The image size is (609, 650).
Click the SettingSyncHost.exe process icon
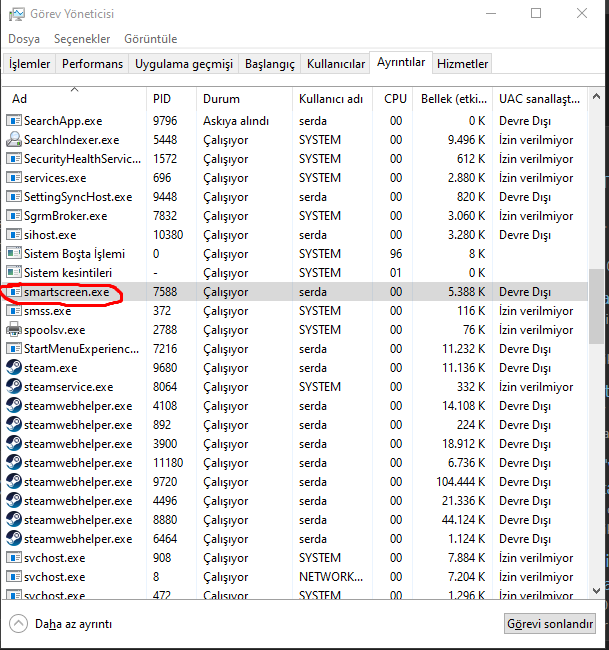click(14, 197)
